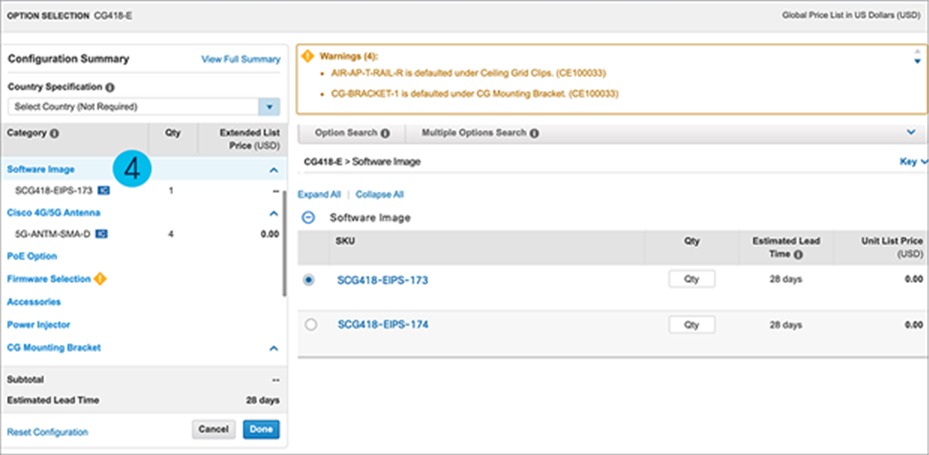Screen dimensions: 929x455
Task: Click the badge icon beside SCG418-EIPS-173 in summary
Action: 103,191
